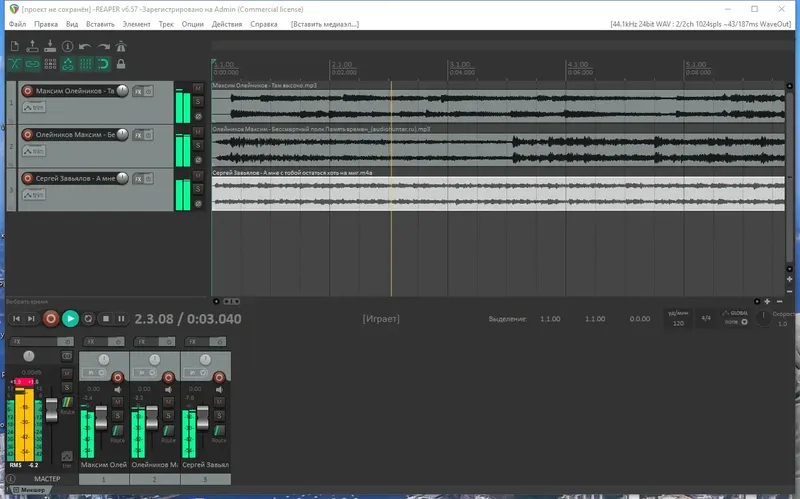This screenshot has height=499, width=800.
Task: Open the Трек menu
Action: pyautogui.click(x=166, y=24)
